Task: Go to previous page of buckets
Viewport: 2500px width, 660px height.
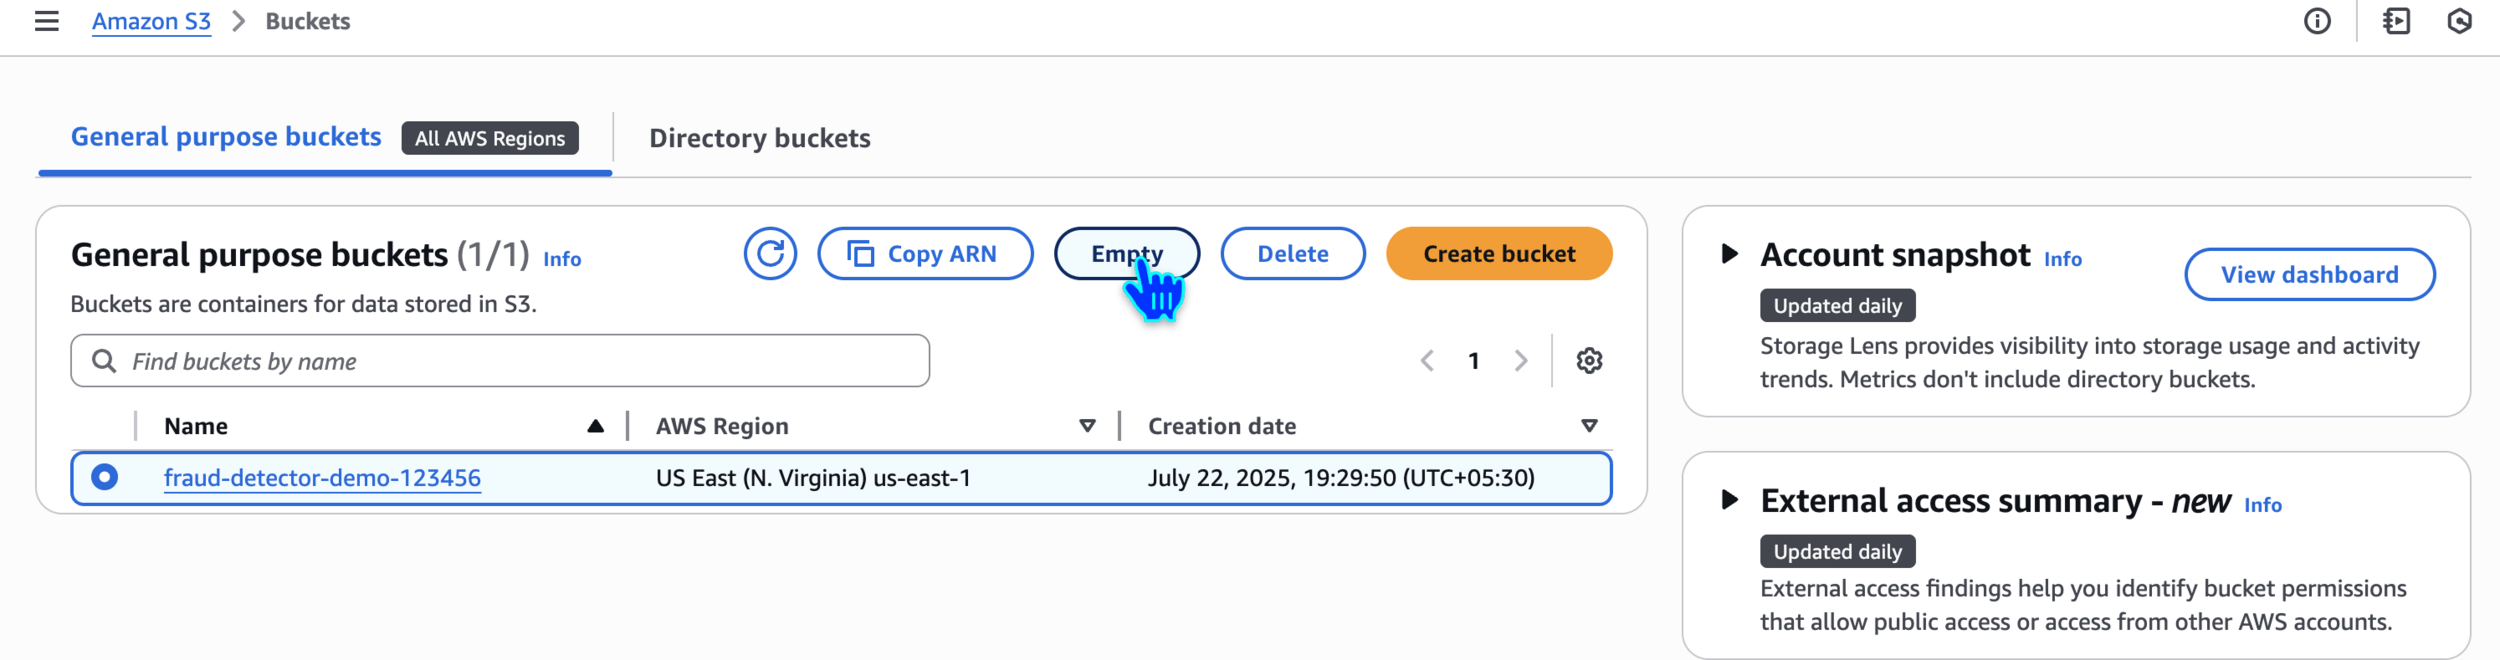Action: [1427, 361]
